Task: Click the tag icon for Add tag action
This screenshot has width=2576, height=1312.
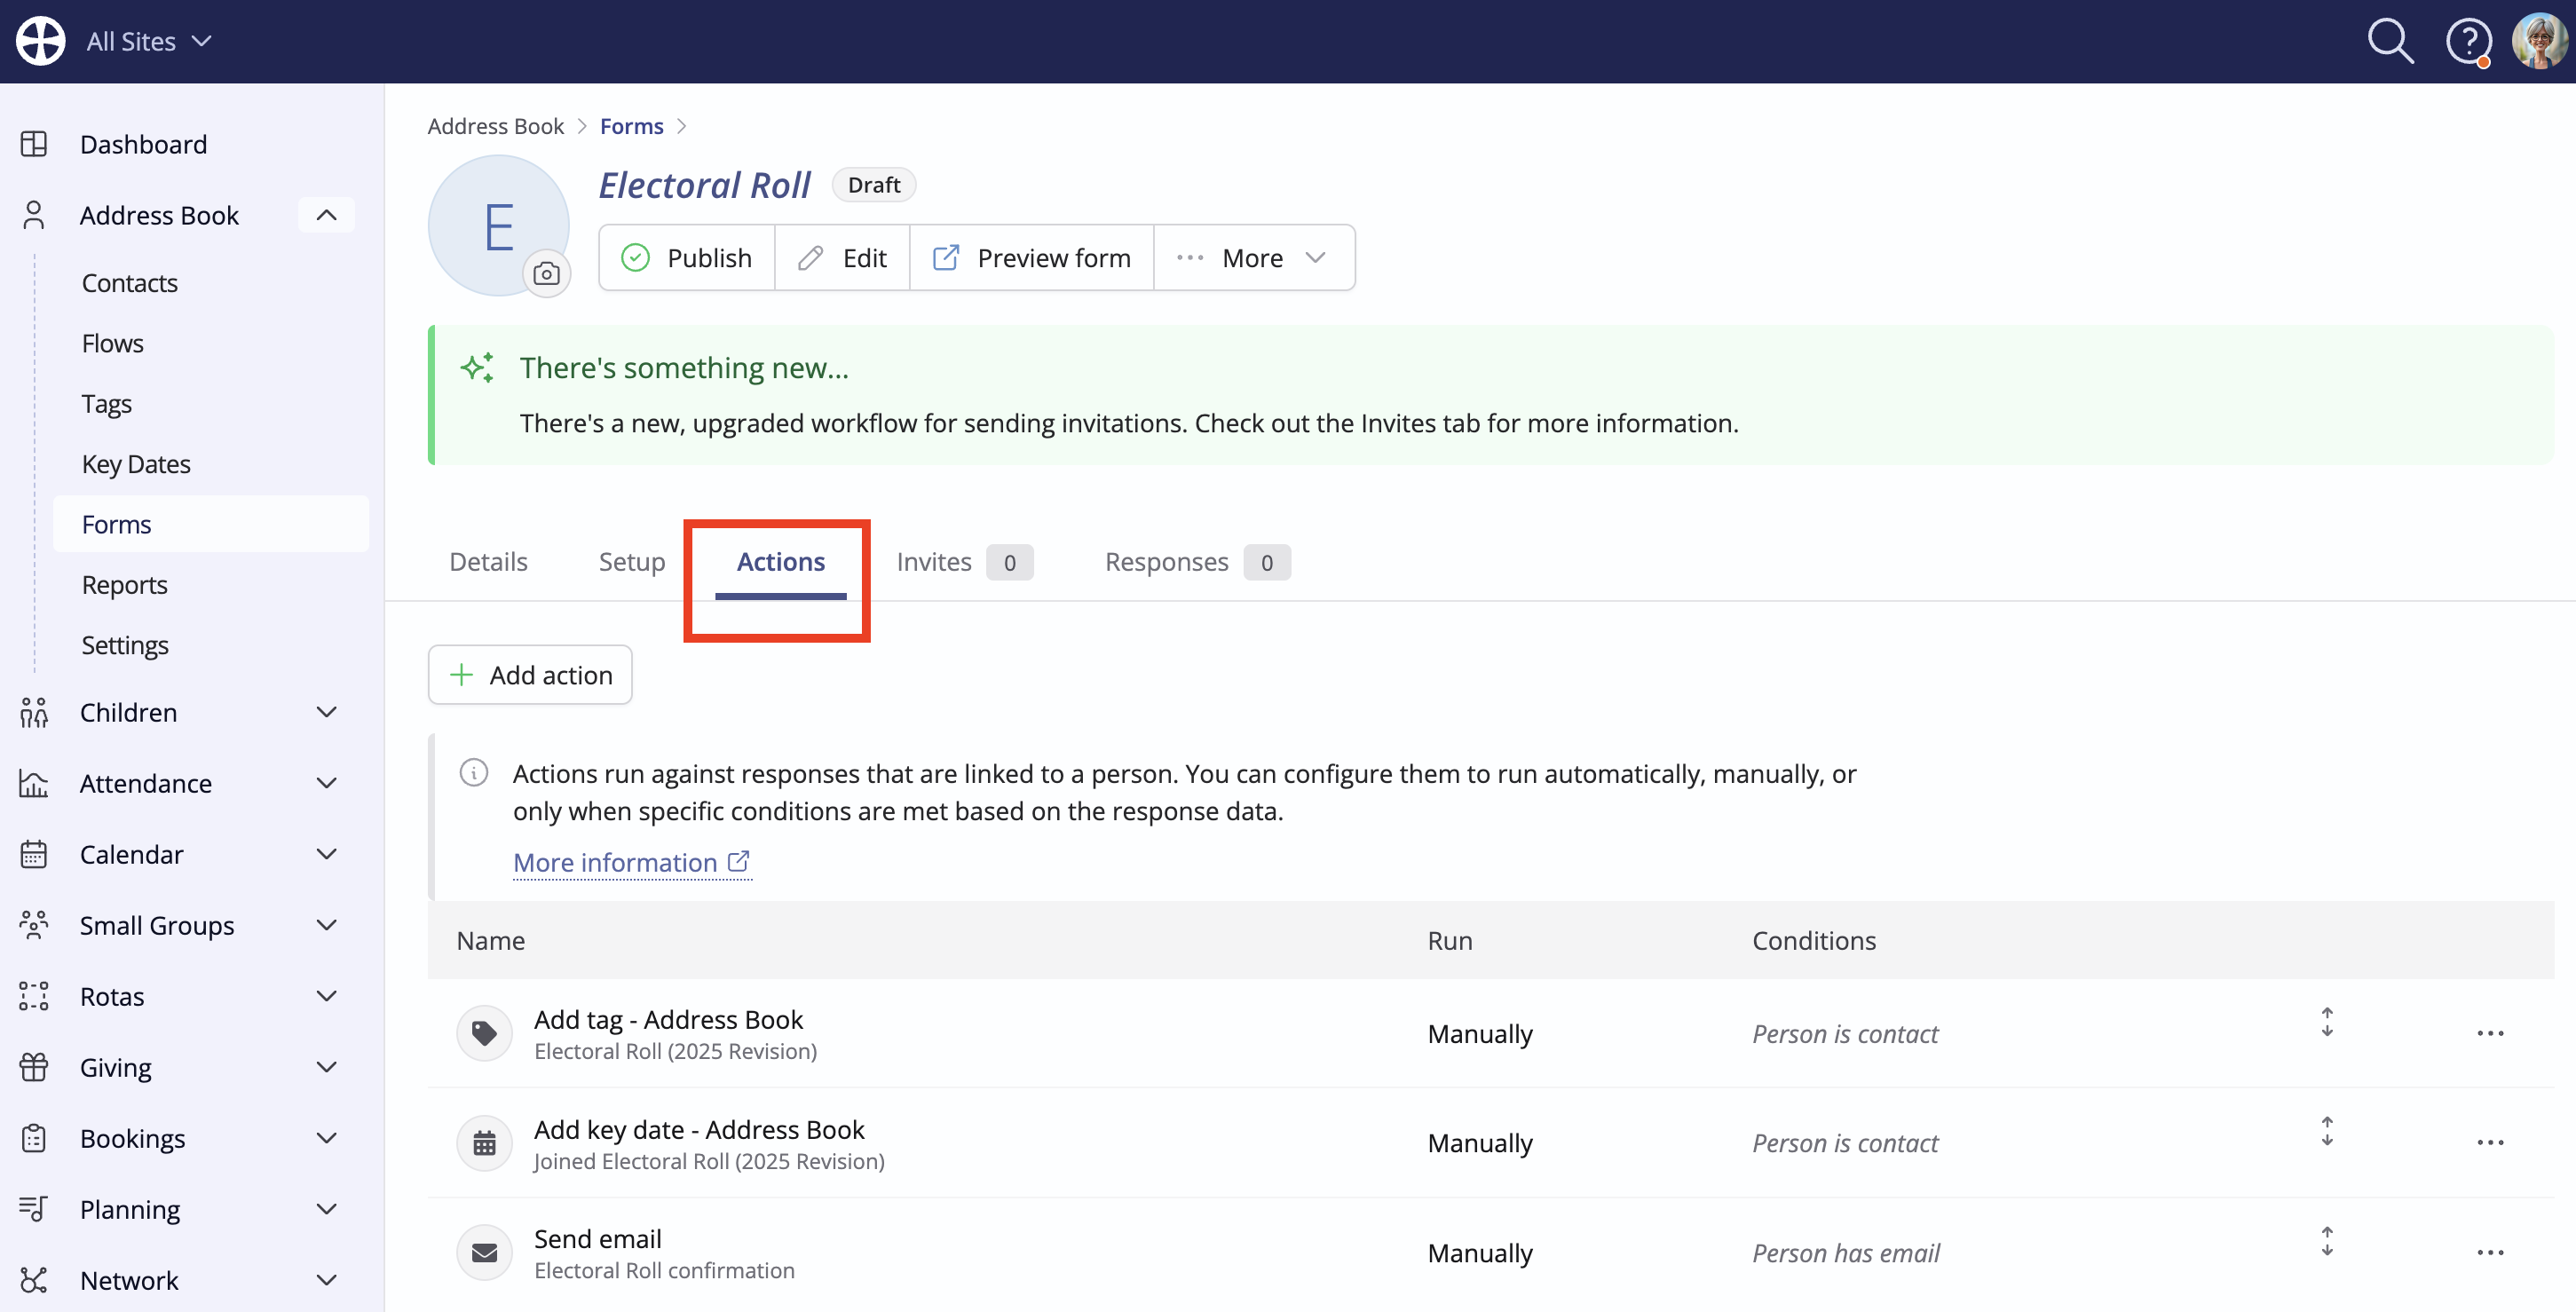Action: [x=484, y=1033]
